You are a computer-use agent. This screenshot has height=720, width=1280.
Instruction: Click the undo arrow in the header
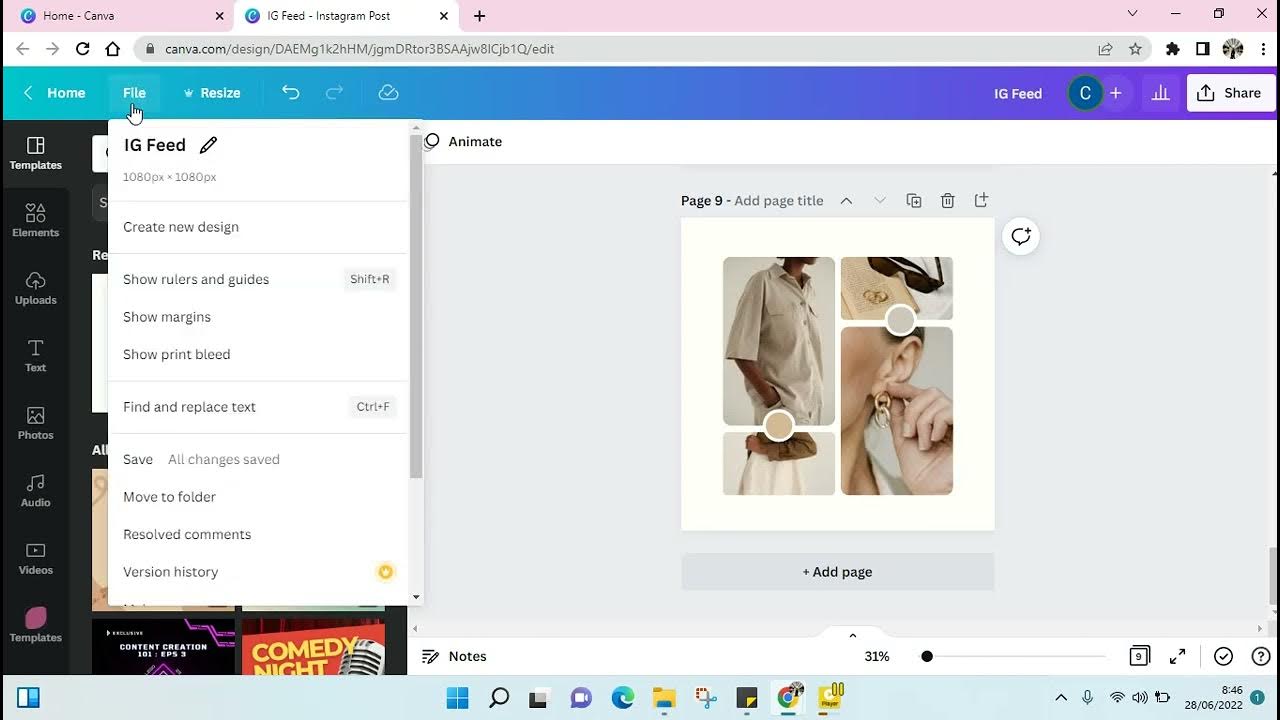[290, 92]
